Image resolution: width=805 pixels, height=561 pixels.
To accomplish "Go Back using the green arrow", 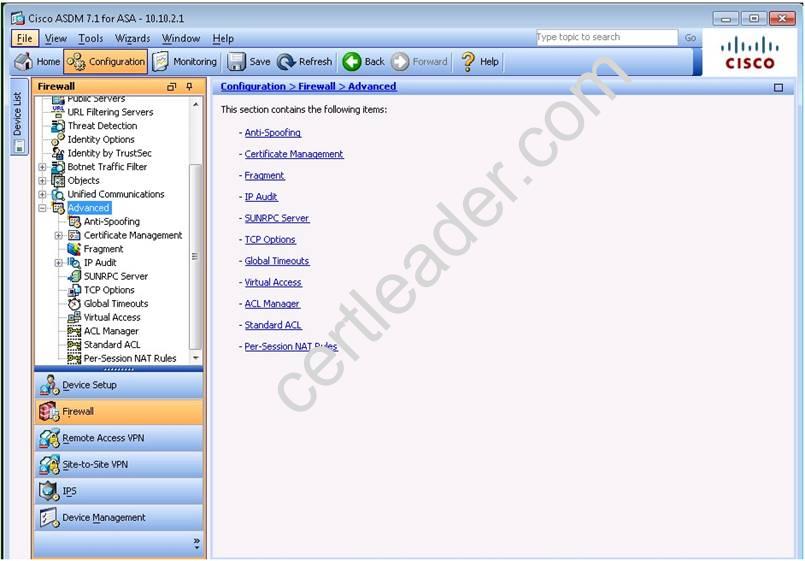I will coord(363,62).
